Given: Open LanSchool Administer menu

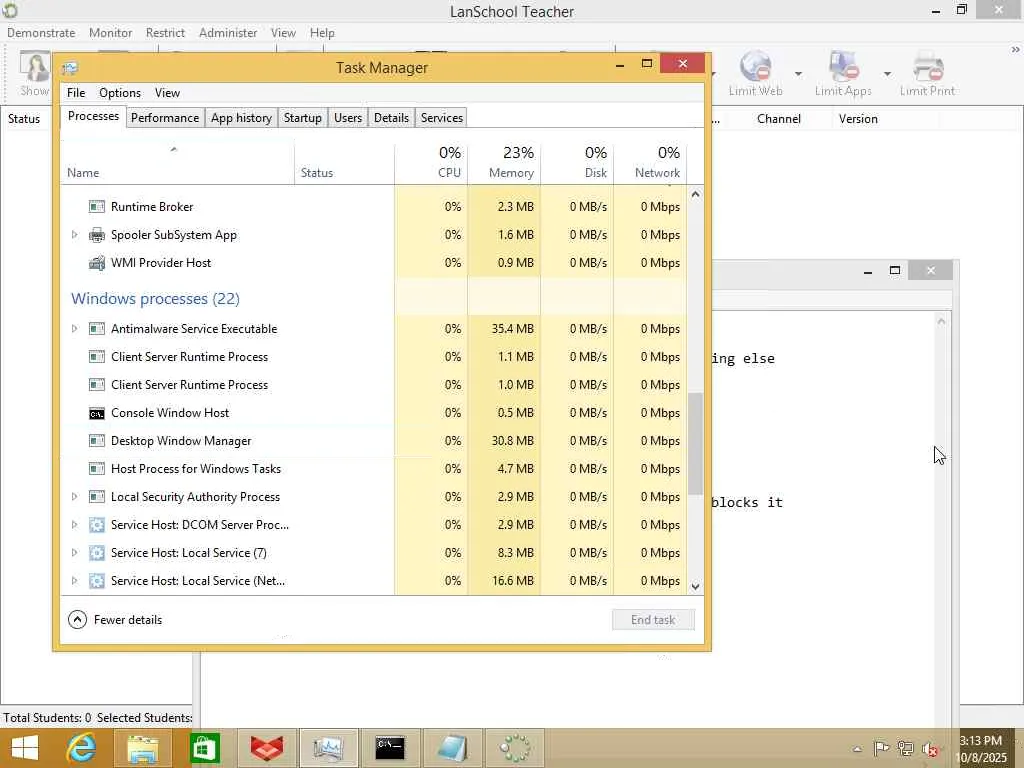Looking at the screenshot, I should (x=228, y=33).
